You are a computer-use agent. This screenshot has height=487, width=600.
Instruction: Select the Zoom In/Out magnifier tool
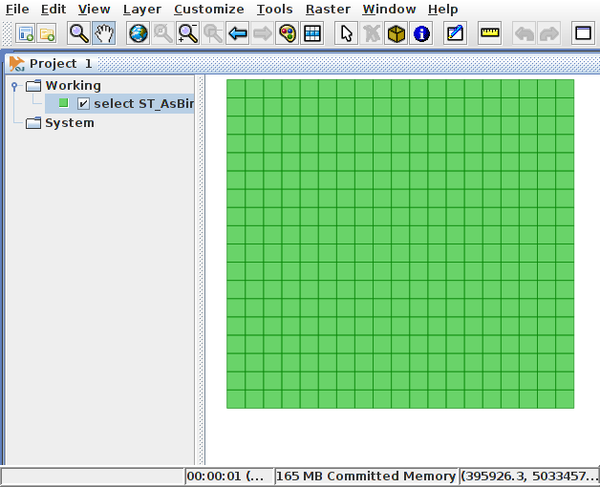[x=79, y=33]
